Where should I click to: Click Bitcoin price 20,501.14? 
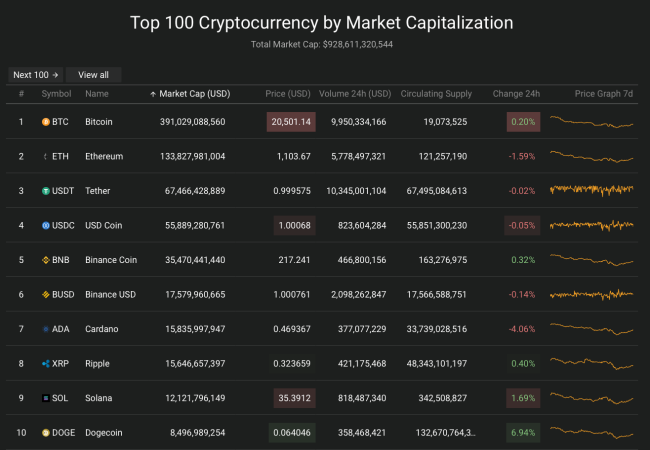point(291,122)
